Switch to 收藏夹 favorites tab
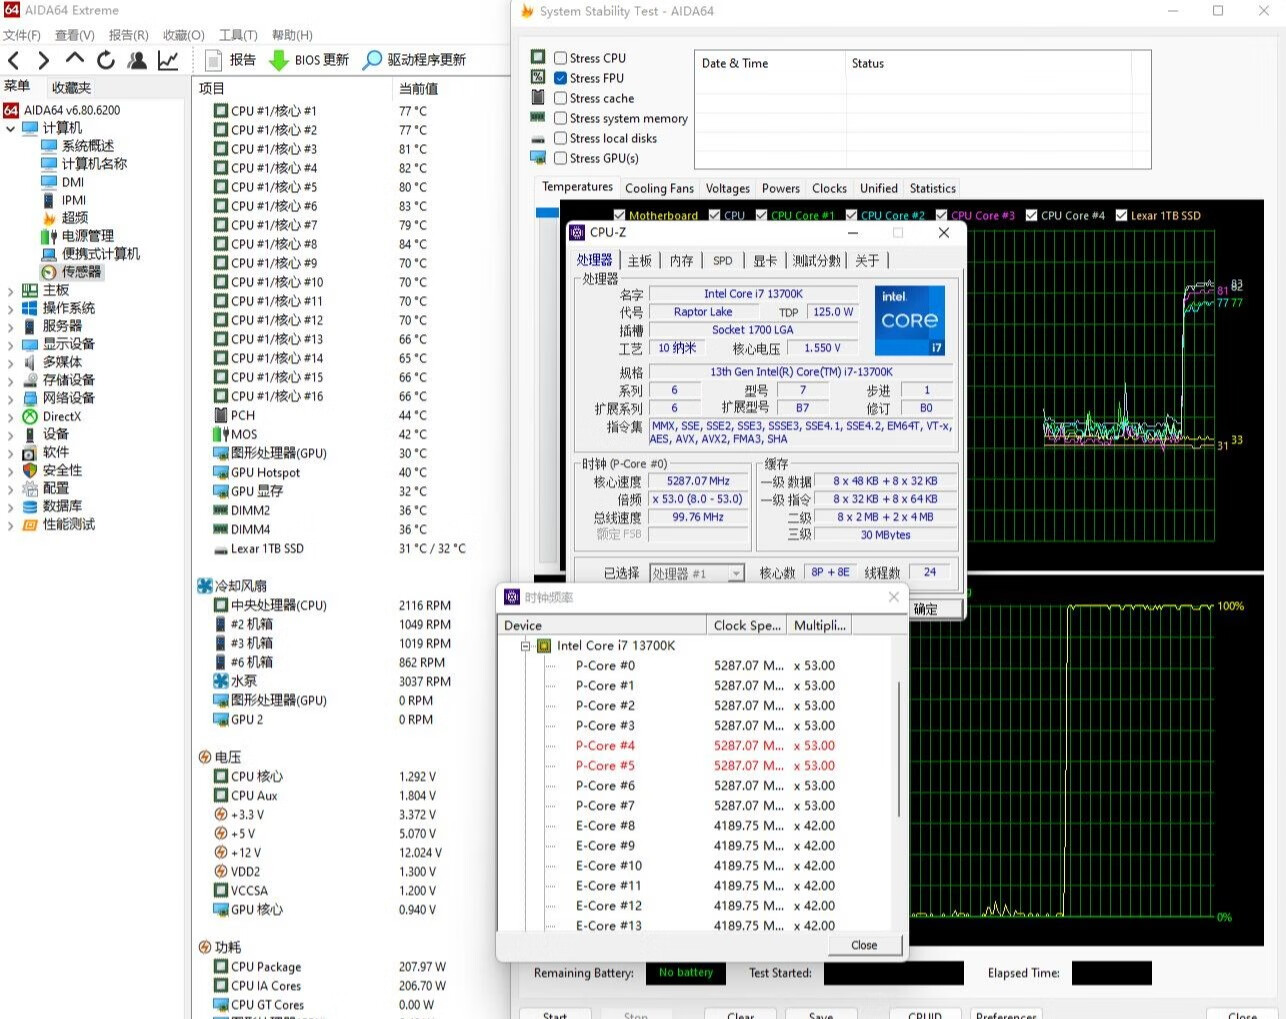The width and height of the screenshot is (1286, 1019). pos(71,88)
